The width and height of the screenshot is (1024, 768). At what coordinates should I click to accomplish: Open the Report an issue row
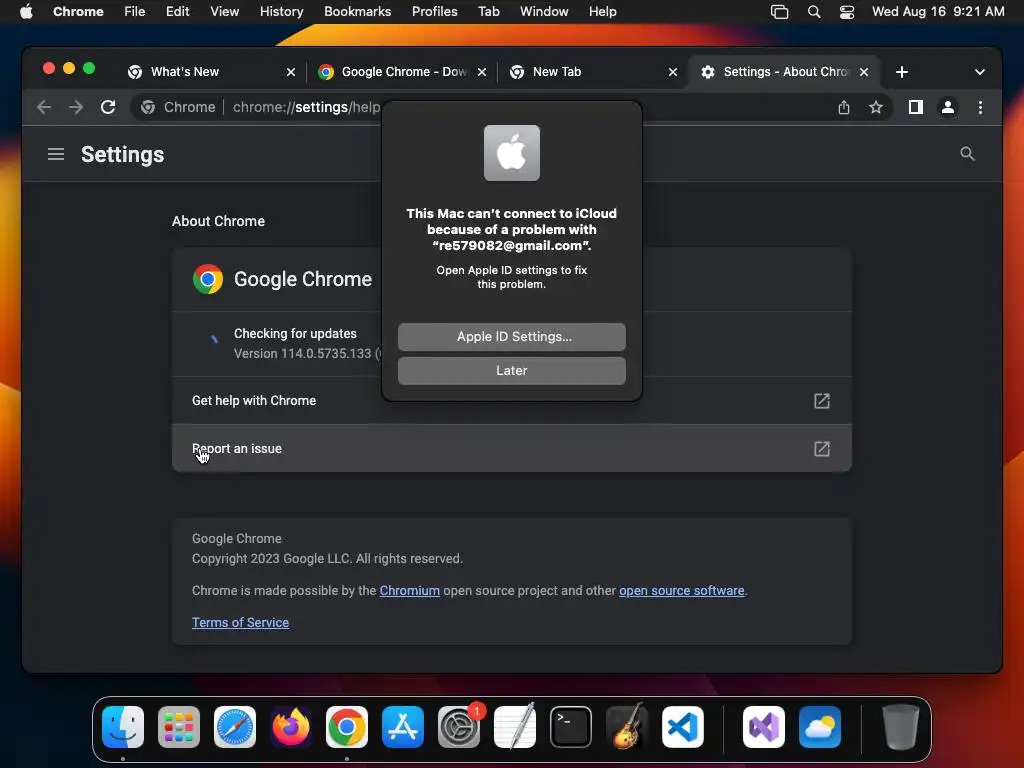[x=511, y=449]
